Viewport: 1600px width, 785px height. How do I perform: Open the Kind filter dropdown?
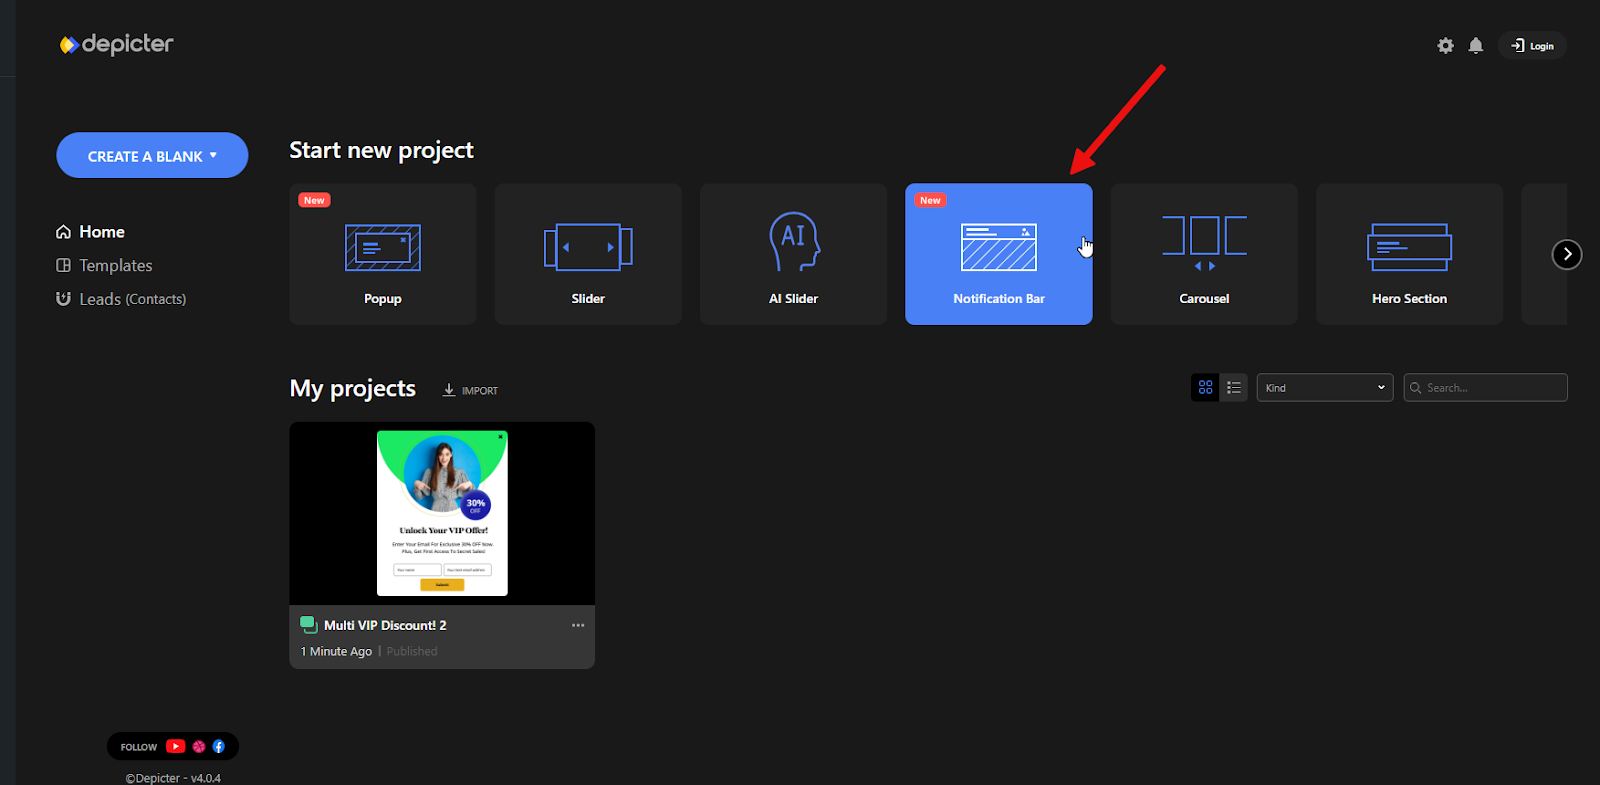(x=1324, y=388)
